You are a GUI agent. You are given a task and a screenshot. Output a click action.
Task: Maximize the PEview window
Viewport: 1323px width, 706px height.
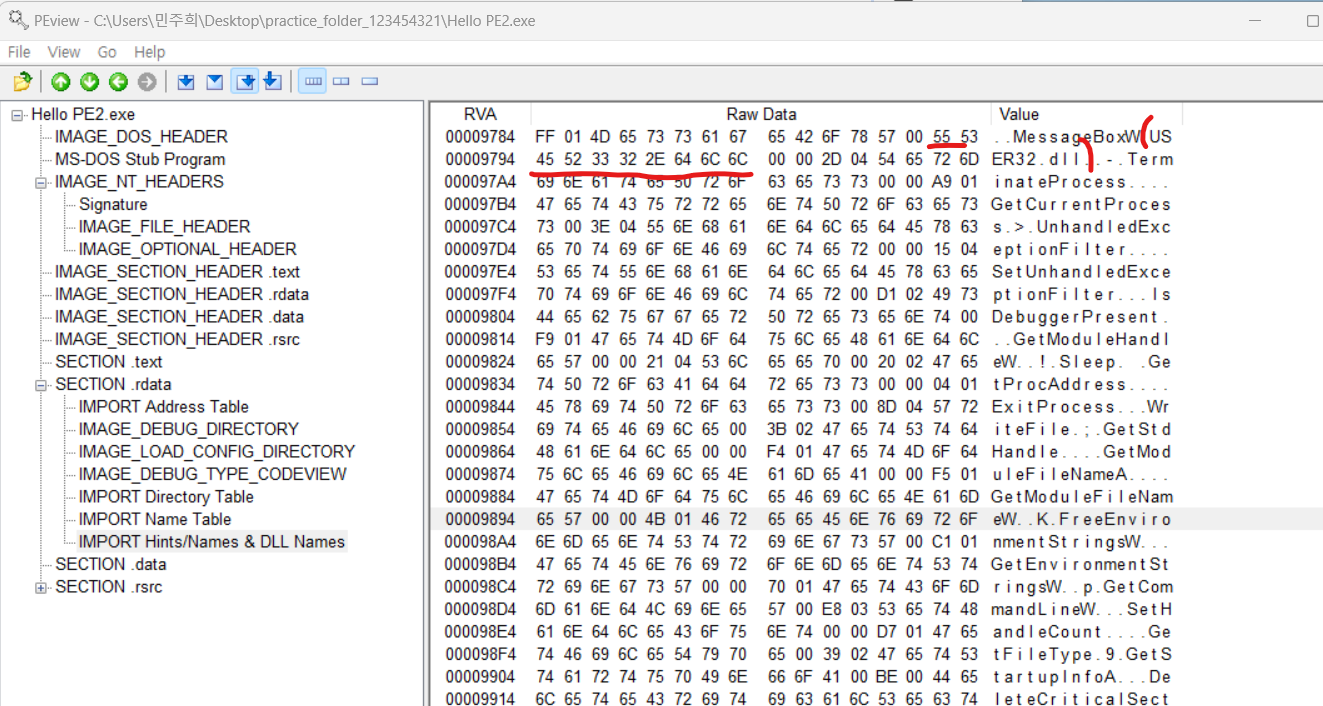tap(1313, 19)
